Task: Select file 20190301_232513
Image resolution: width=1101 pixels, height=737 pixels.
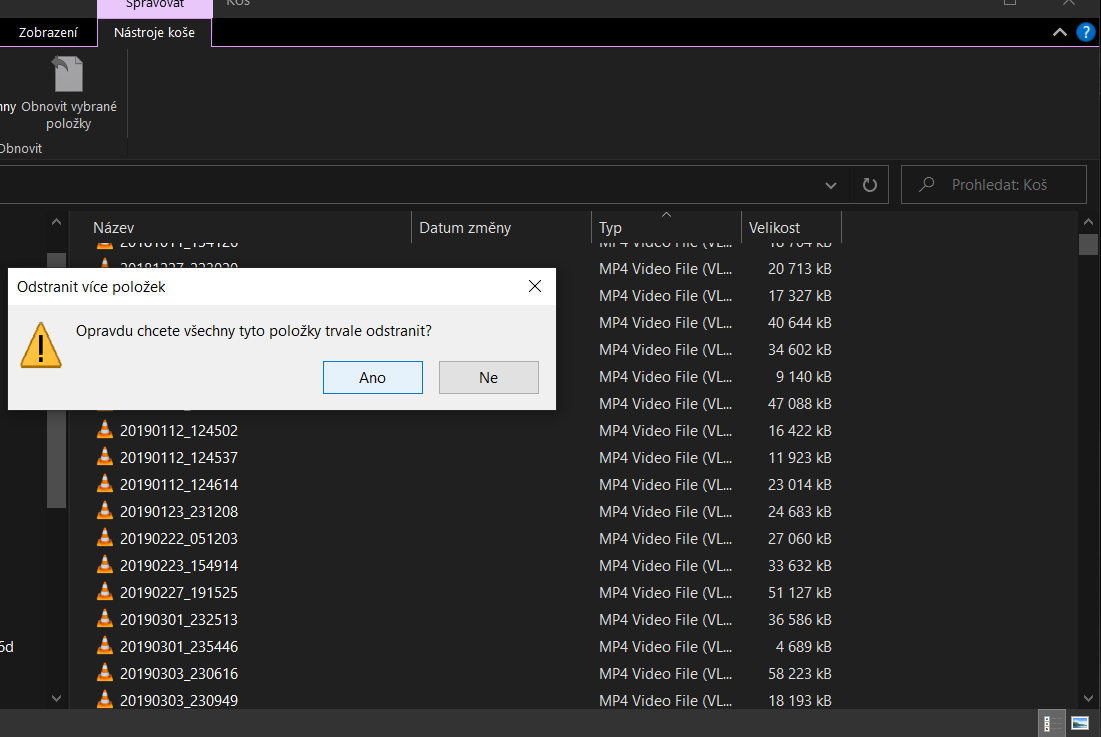Action: (x=178, y=620)
